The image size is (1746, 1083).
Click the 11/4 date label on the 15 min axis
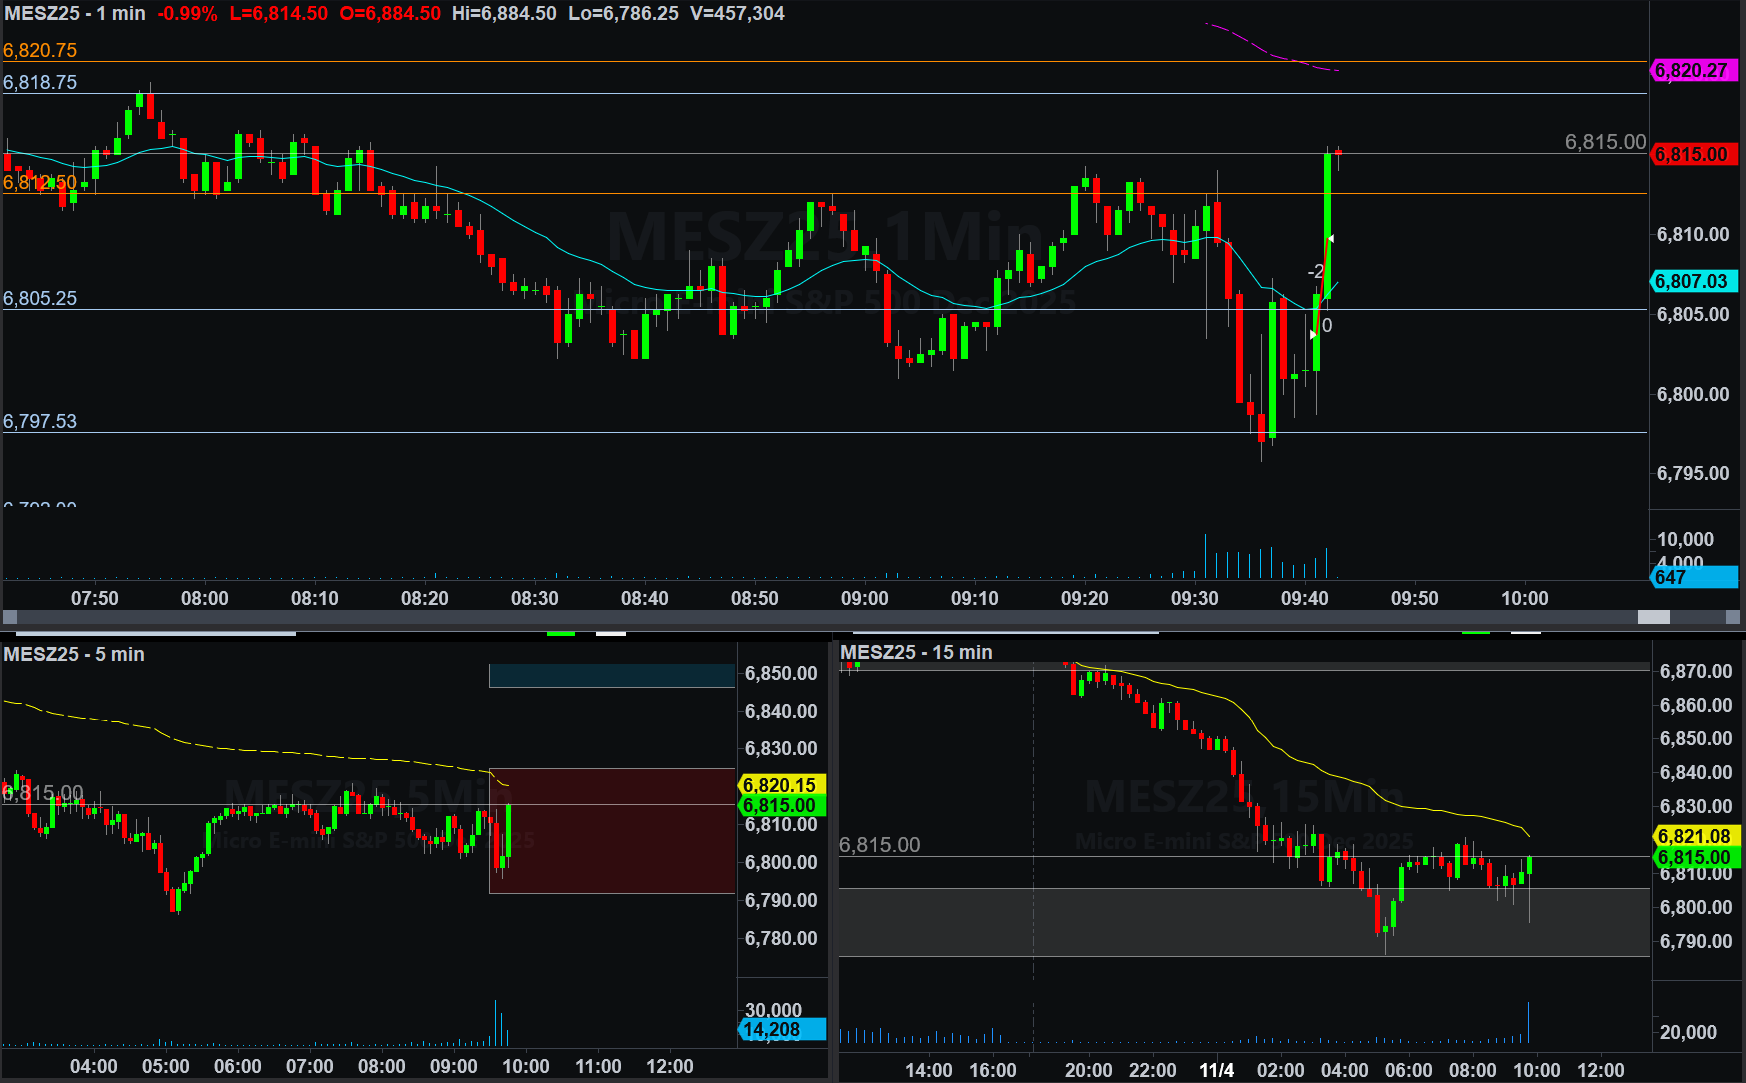tap(1216, 1070)
